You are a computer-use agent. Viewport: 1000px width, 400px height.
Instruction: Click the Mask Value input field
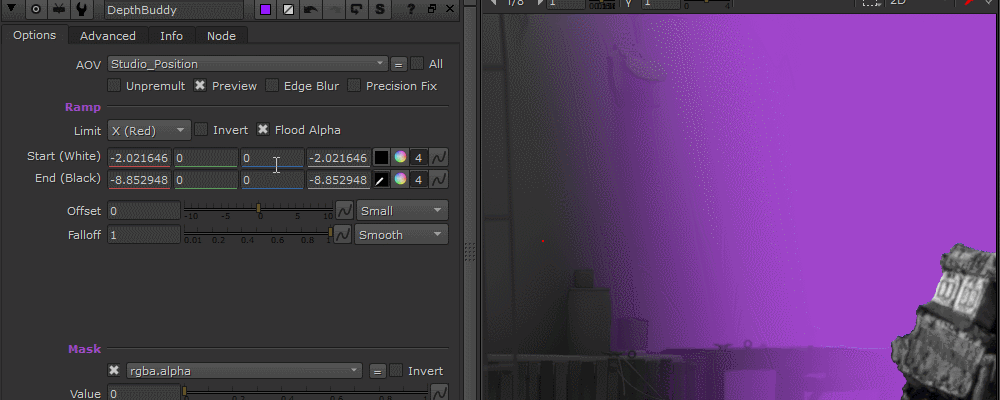coord(144,394)
